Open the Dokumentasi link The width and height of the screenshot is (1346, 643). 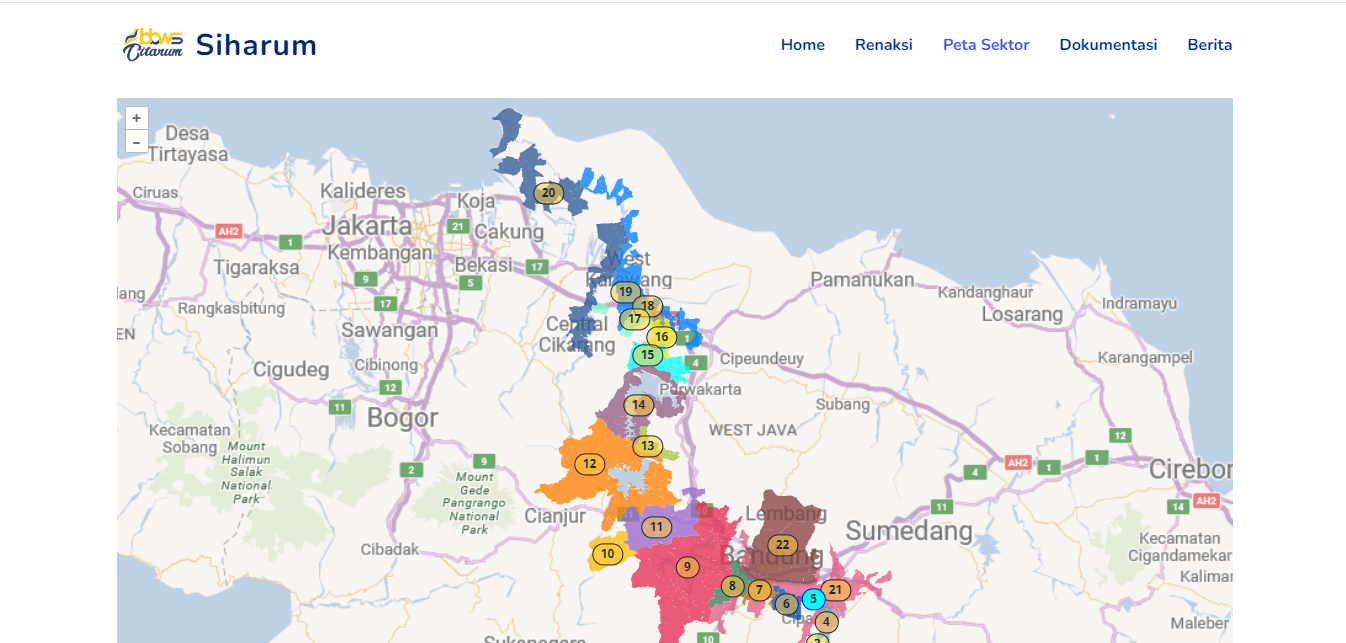click(x=1108, y=45)
